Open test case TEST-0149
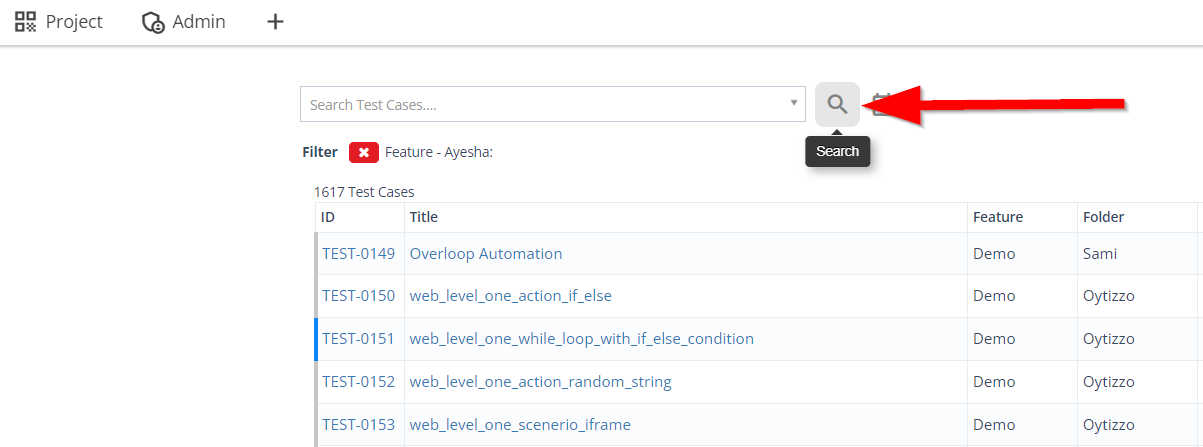 pyautogui.click(x=358, y=254)
